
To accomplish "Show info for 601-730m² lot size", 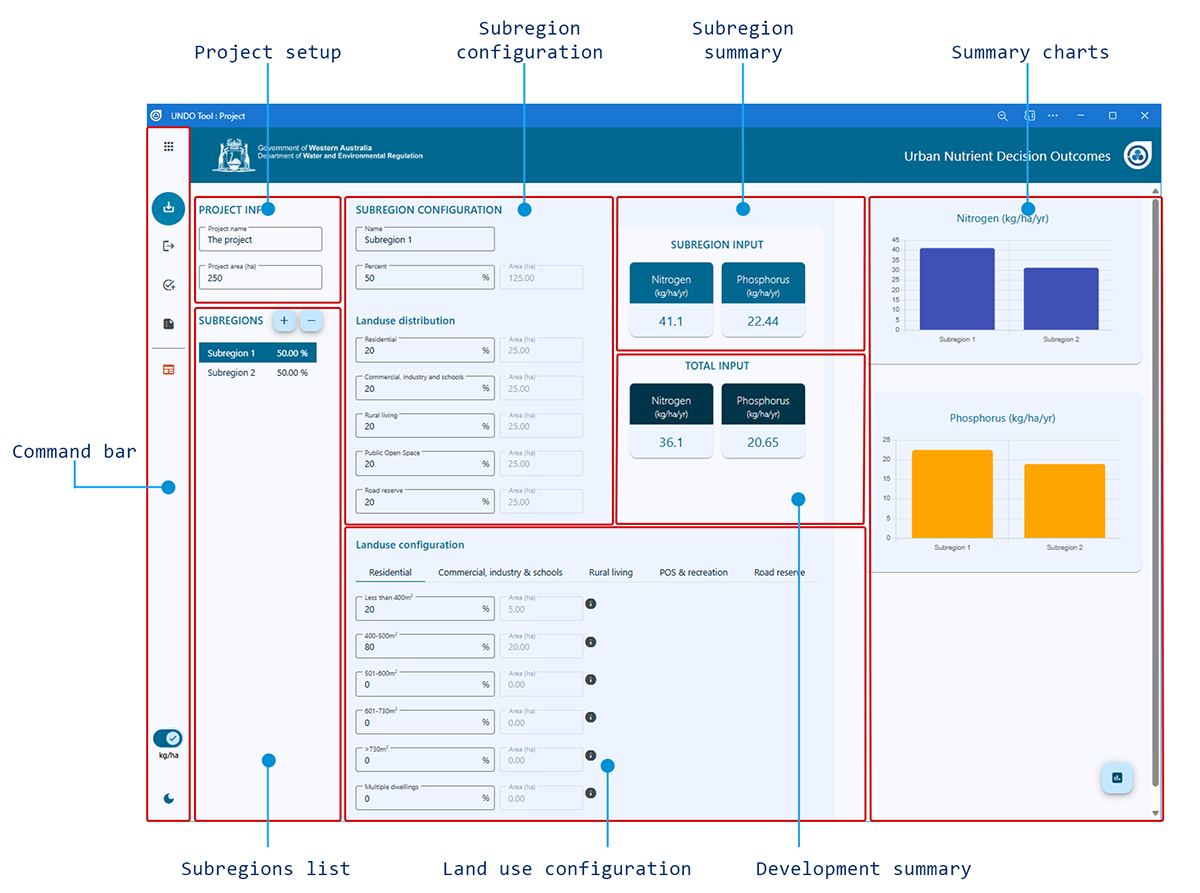I will tap(591, 718).
